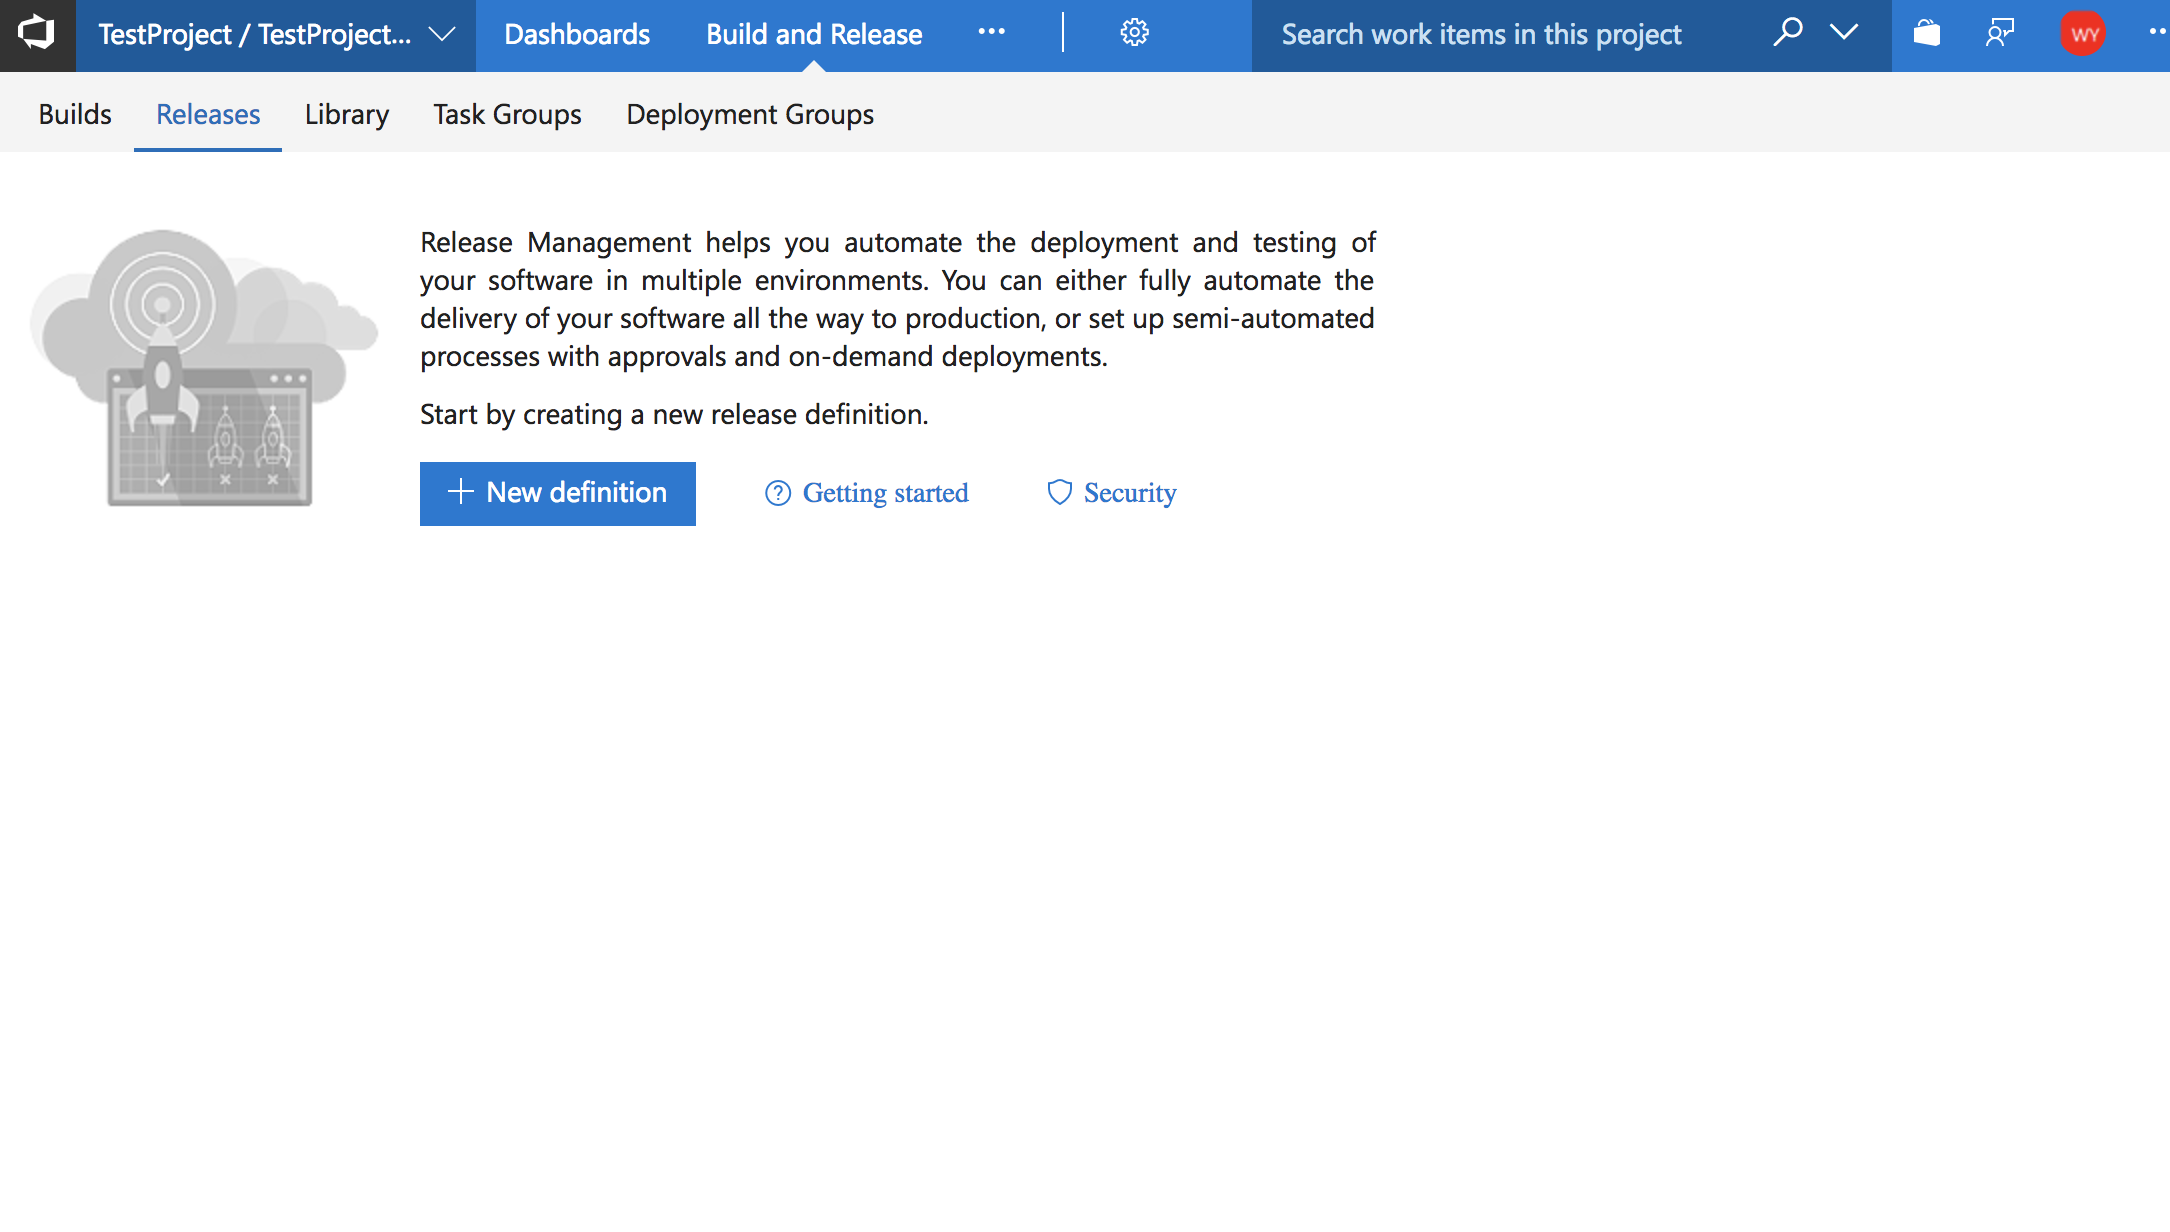Click the Build and Release menu
The height and width of the screenshot is (1232, 2170).
coord(812,33)
